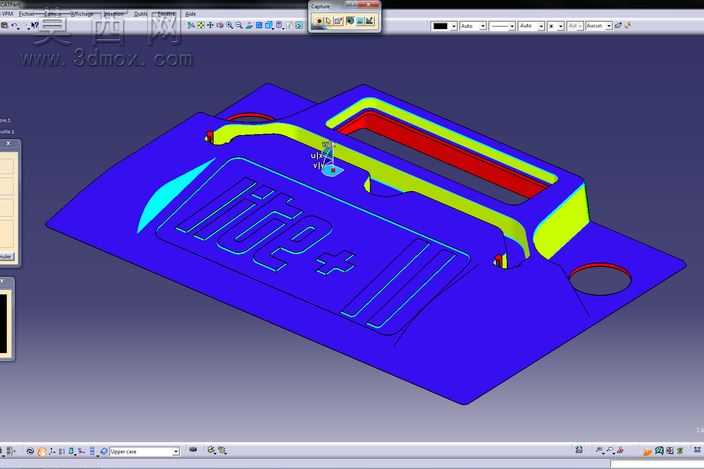Click the Hide/Show icon
This screenshot has height=469, width=704.
coord(289,26)
